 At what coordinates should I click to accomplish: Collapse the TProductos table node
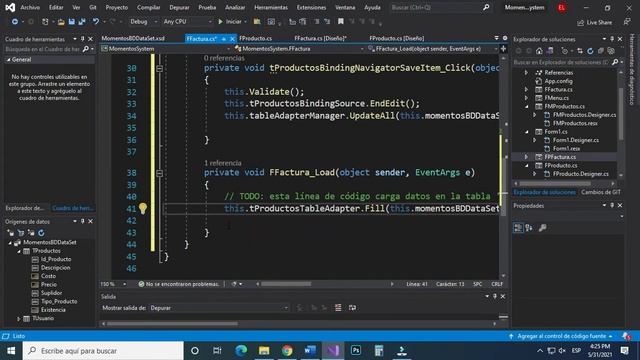[18, 251]
